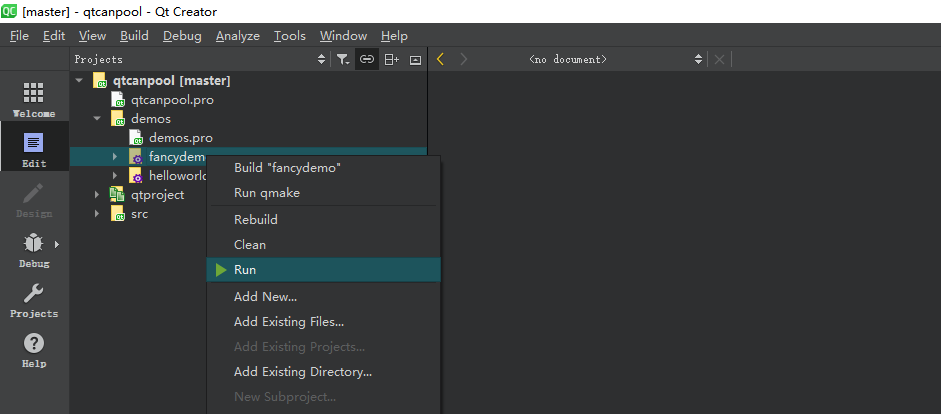Switch to Welcome mode

pos(34,97)
